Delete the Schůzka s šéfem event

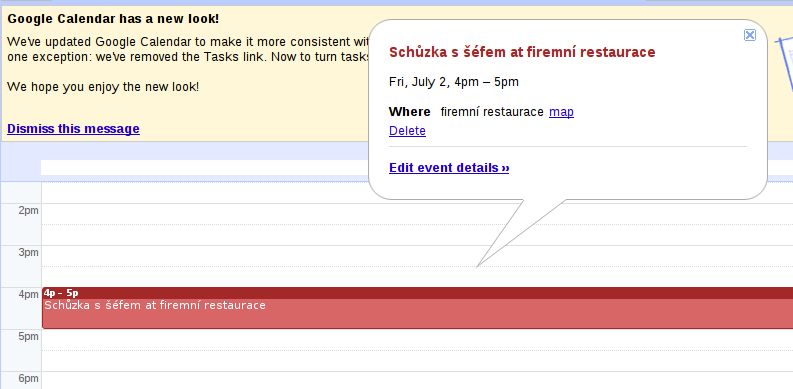click(407, 131)
